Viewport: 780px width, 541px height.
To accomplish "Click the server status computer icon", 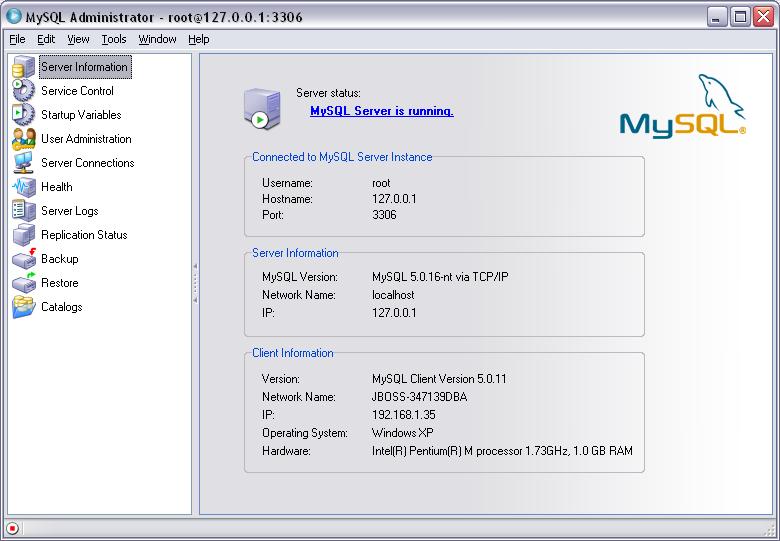I will point(262,109).
